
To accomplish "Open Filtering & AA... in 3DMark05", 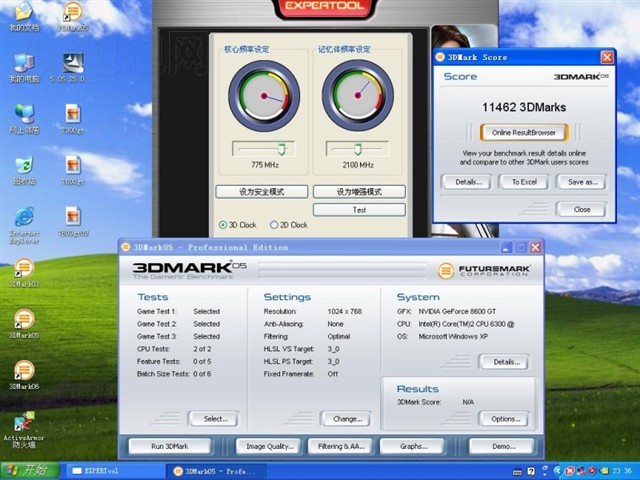I will click(x=341, y=446).
